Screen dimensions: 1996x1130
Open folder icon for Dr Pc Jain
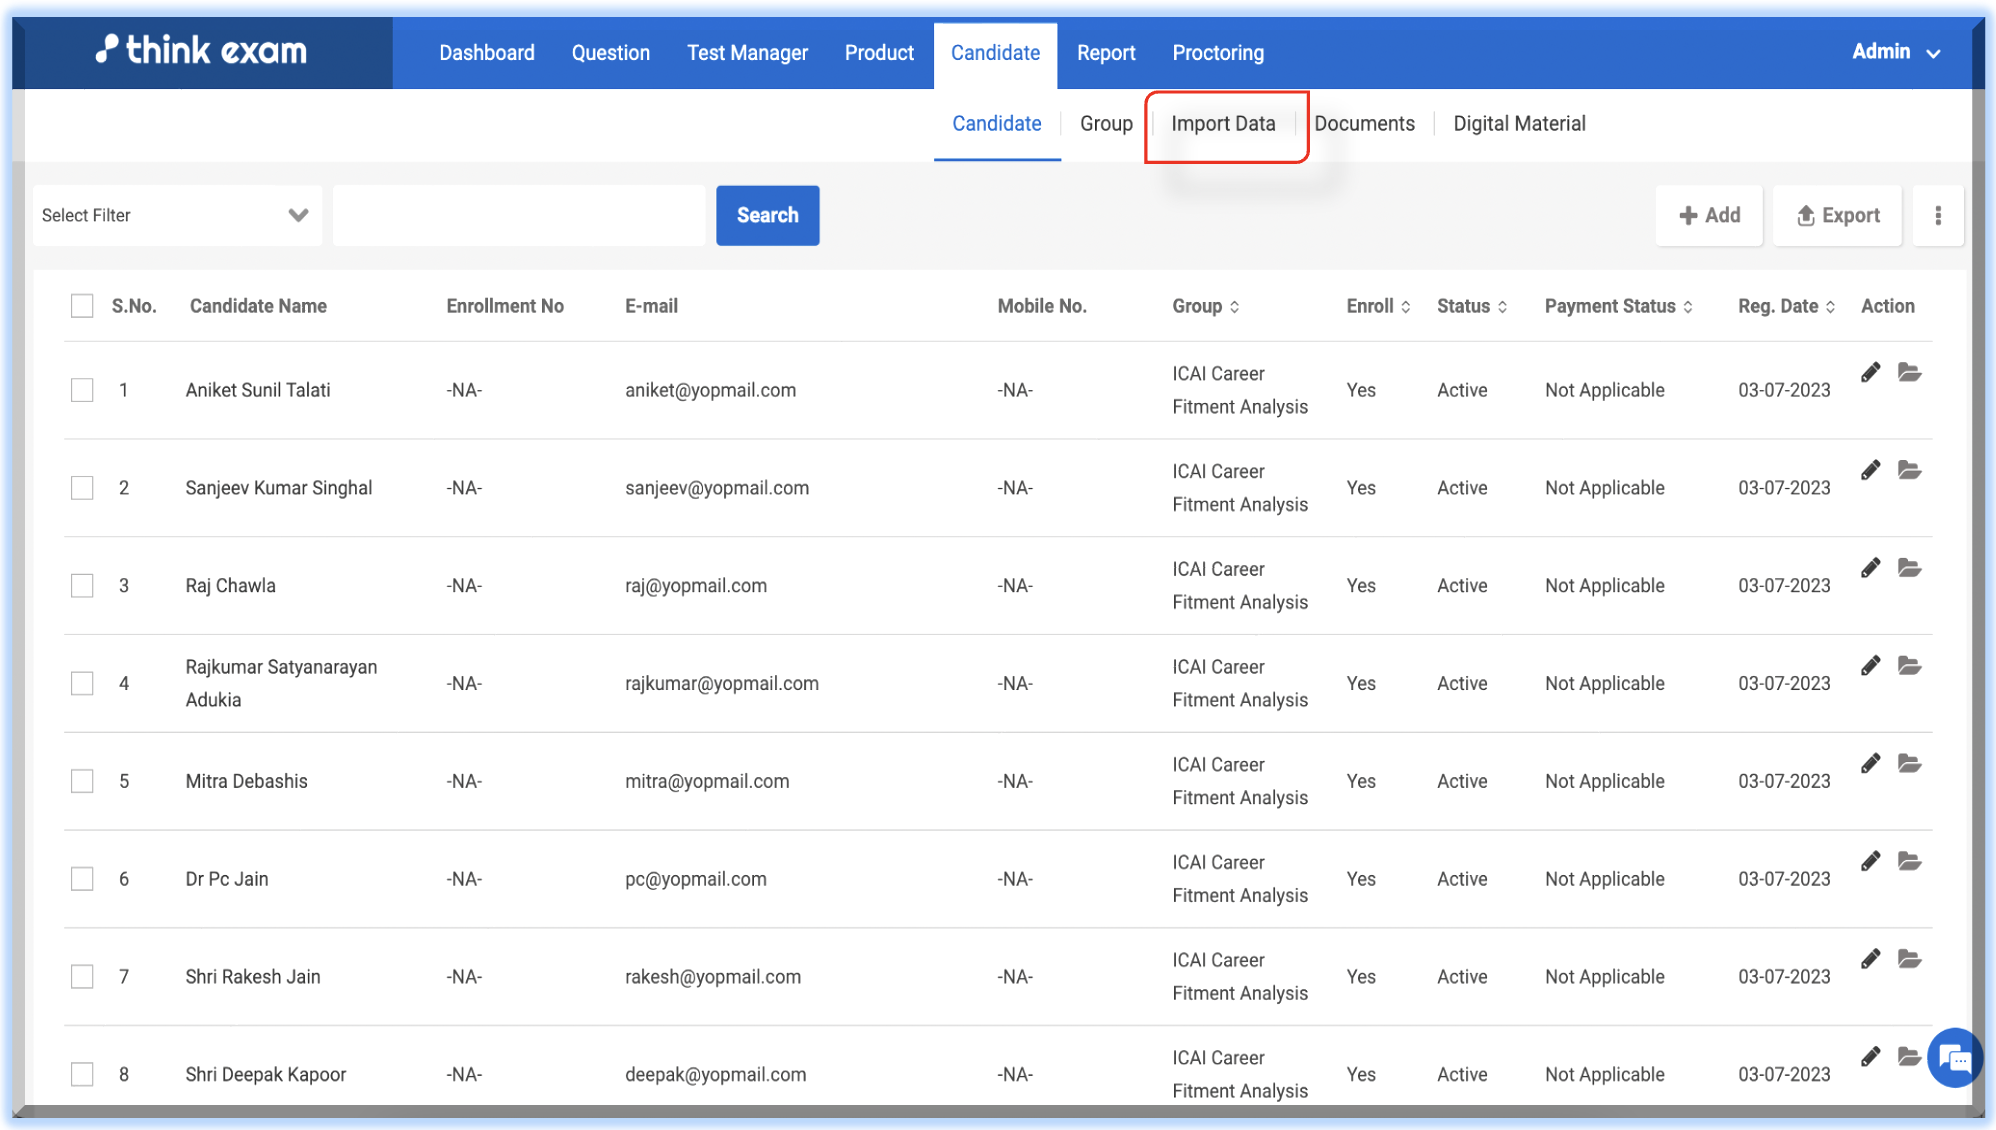pyautogui.click(x=1909, y=861)
